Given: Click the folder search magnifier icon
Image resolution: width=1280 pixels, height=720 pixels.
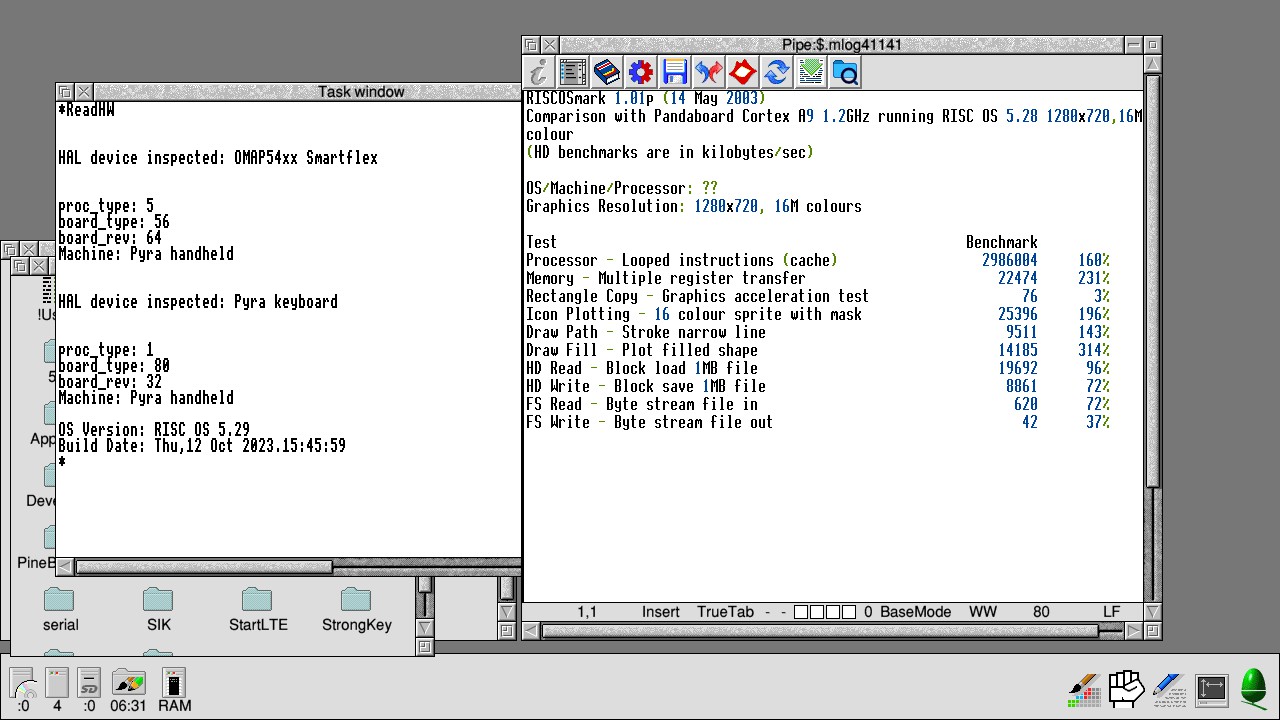Looking at the screenshot, I should (x=845, y=72).
